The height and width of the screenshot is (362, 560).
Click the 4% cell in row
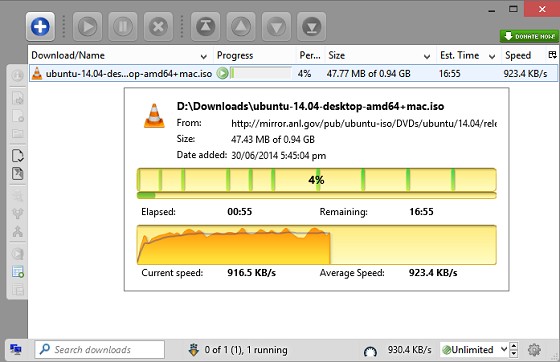pos(304,74)
